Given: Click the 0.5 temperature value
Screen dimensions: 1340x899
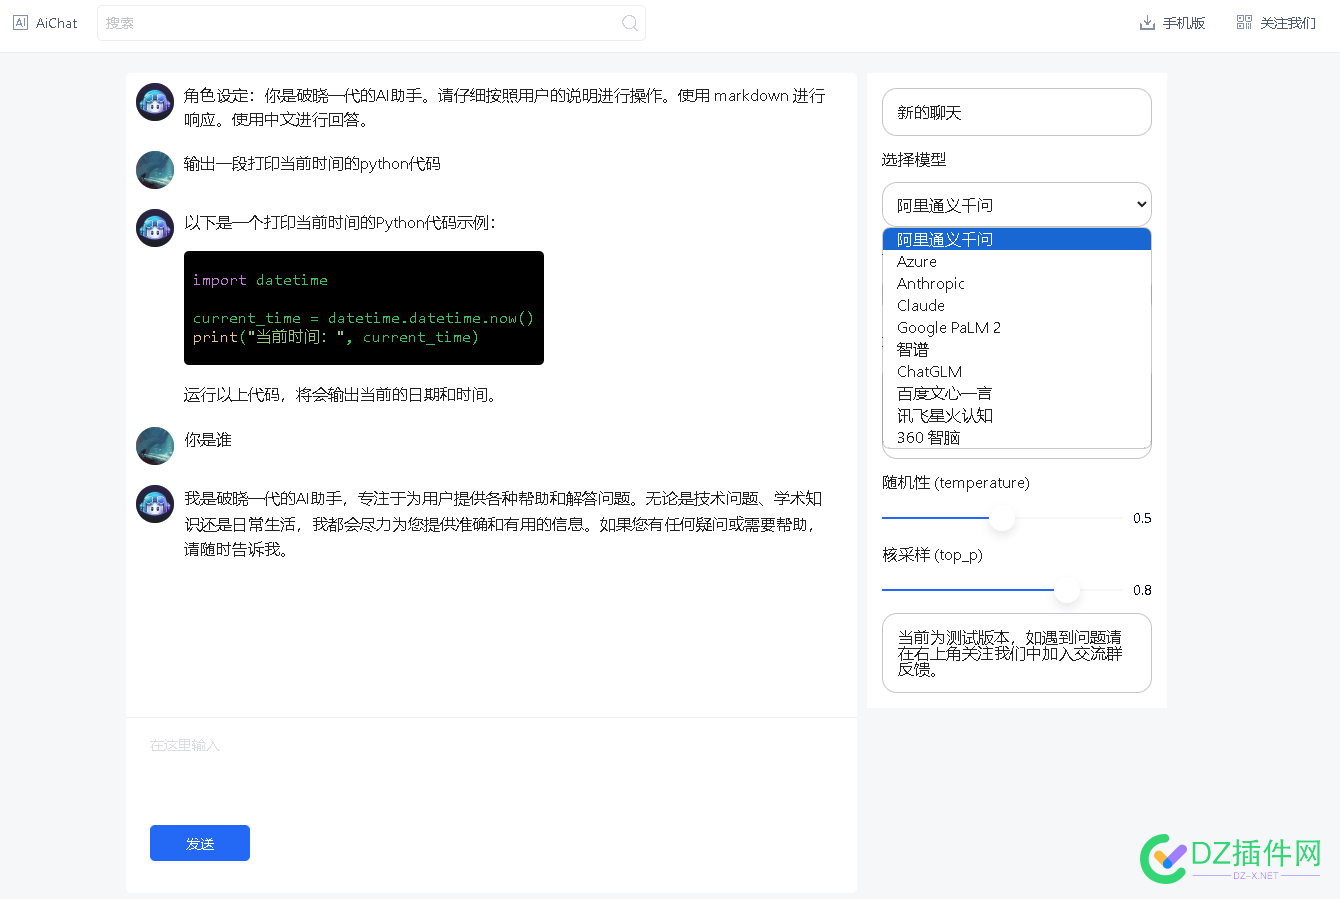Looking at the screenshot, I should click(1142, 518).
